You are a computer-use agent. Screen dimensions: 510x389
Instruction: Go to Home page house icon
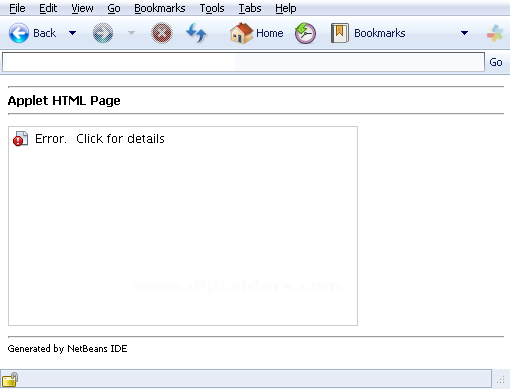coord(241,33)
